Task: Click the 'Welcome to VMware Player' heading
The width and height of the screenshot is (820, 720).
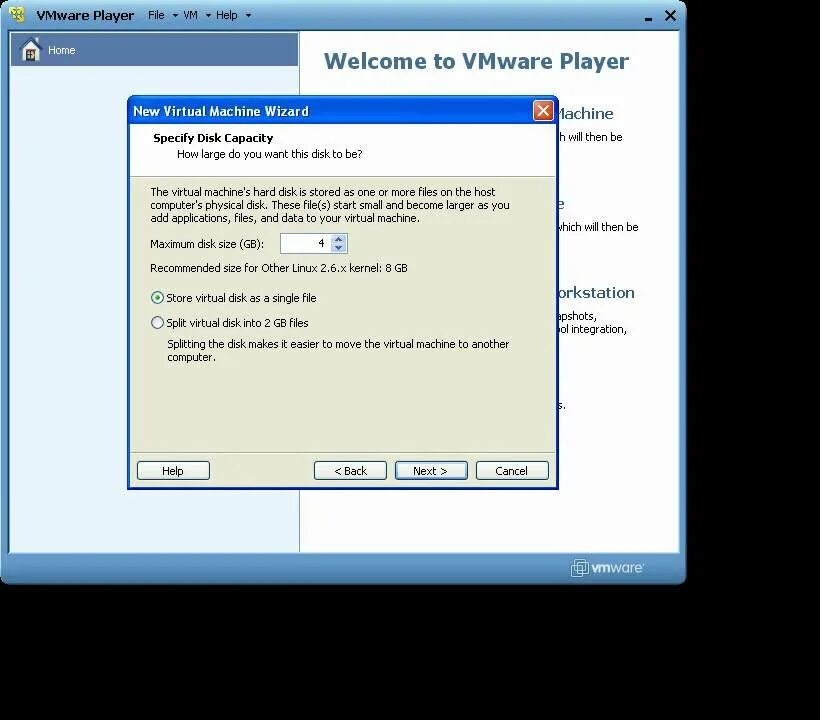Action: click(476, 61)
